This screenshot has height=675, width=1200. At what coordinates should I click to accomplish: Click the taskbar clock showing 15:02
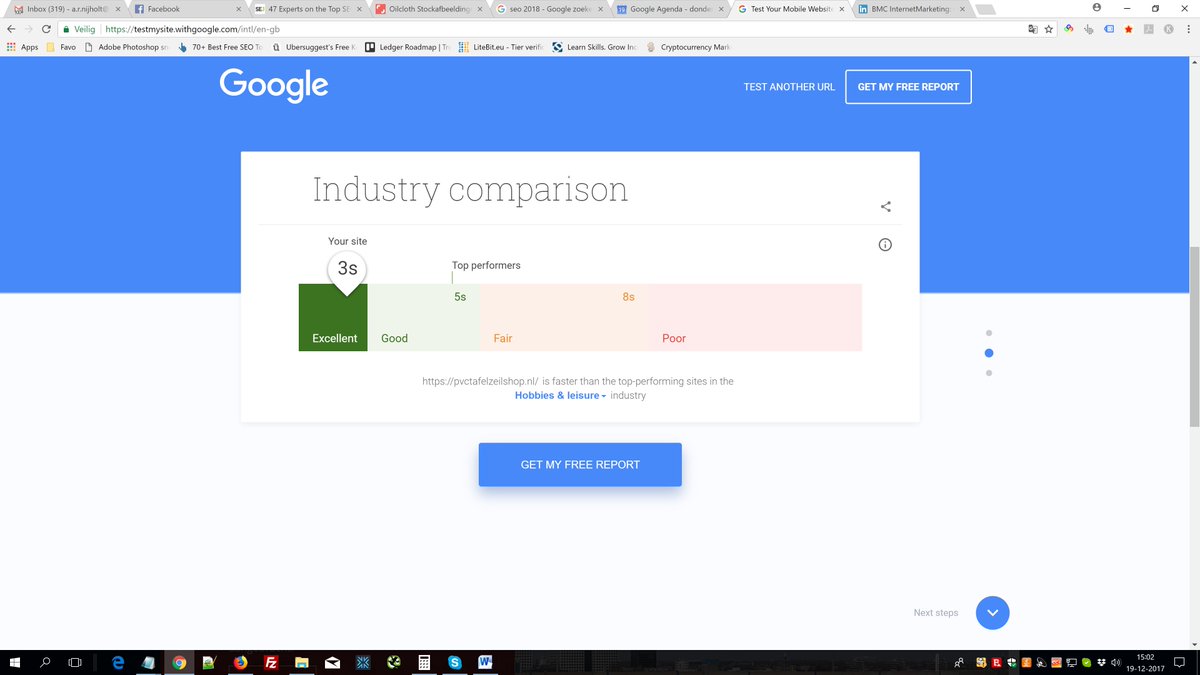click(x=1146, y=662)
